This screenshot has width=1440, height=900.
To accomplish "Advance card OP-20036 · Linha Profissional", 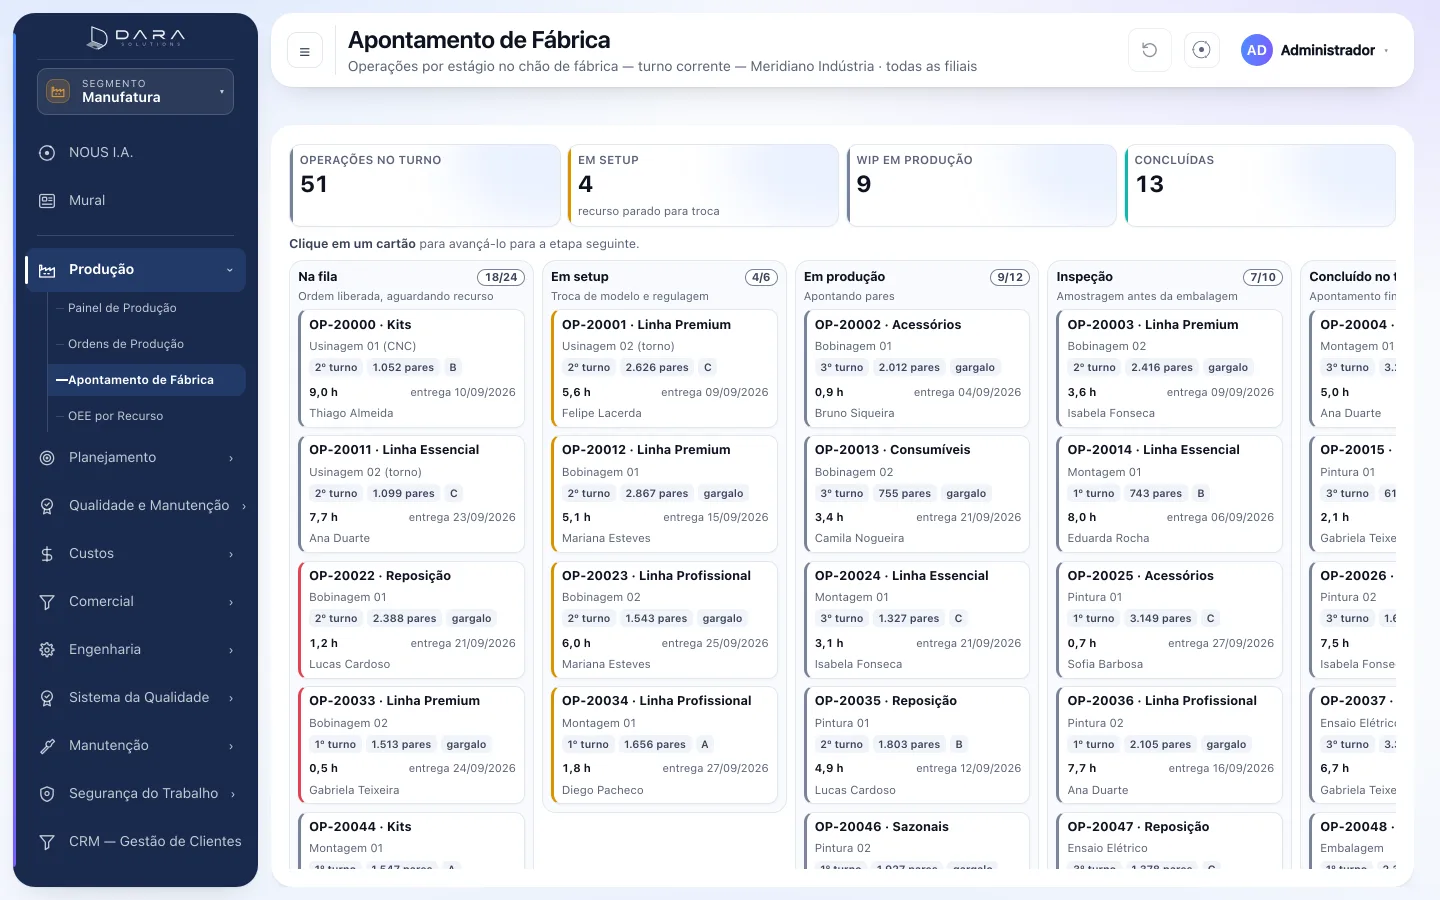I will 1170,745.
